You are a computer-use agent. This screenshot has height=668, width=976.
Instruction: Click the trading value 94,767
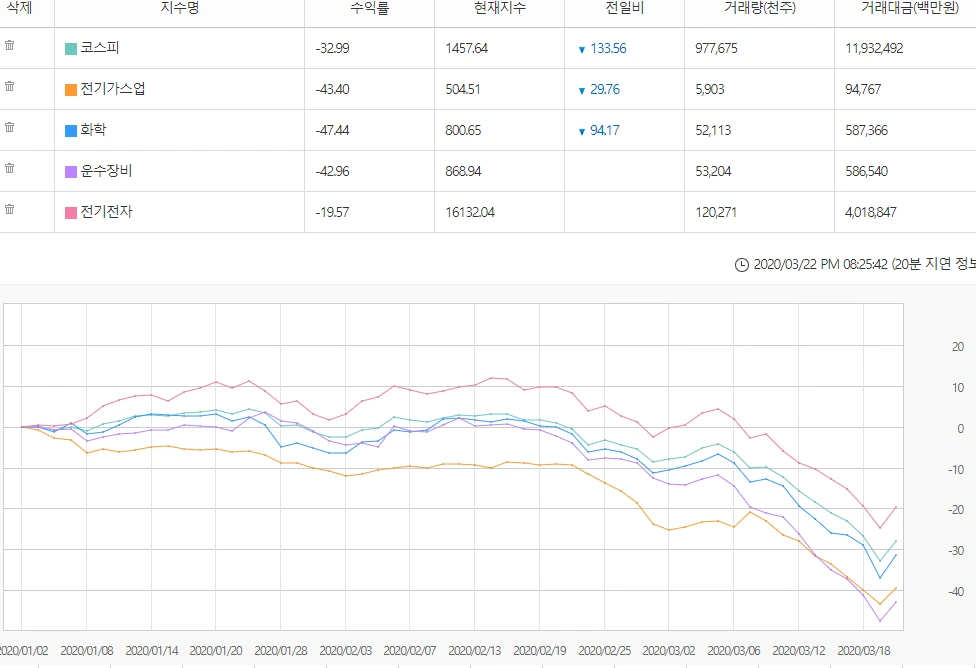[863, 90]
